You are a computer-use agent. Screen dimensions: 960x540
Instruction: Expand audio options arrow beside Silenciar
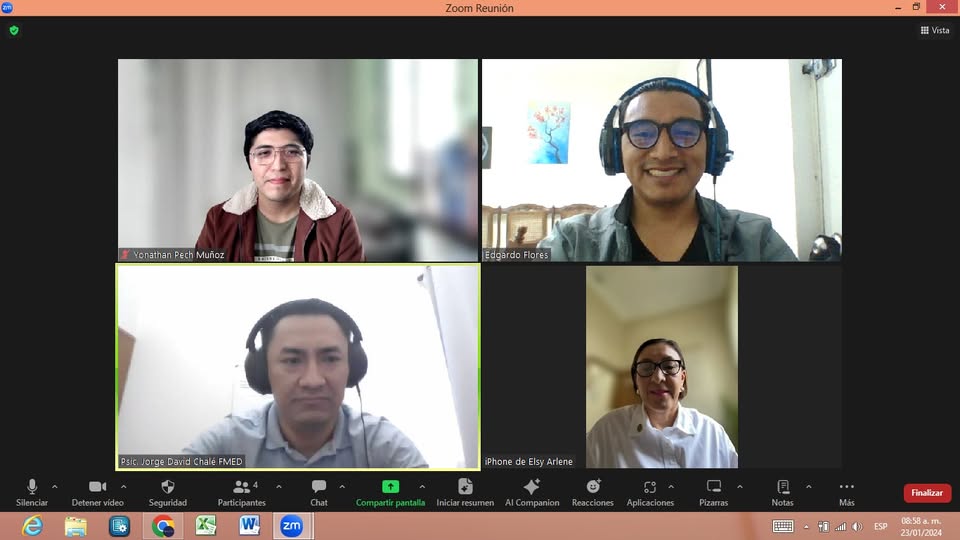click(55, 487)
